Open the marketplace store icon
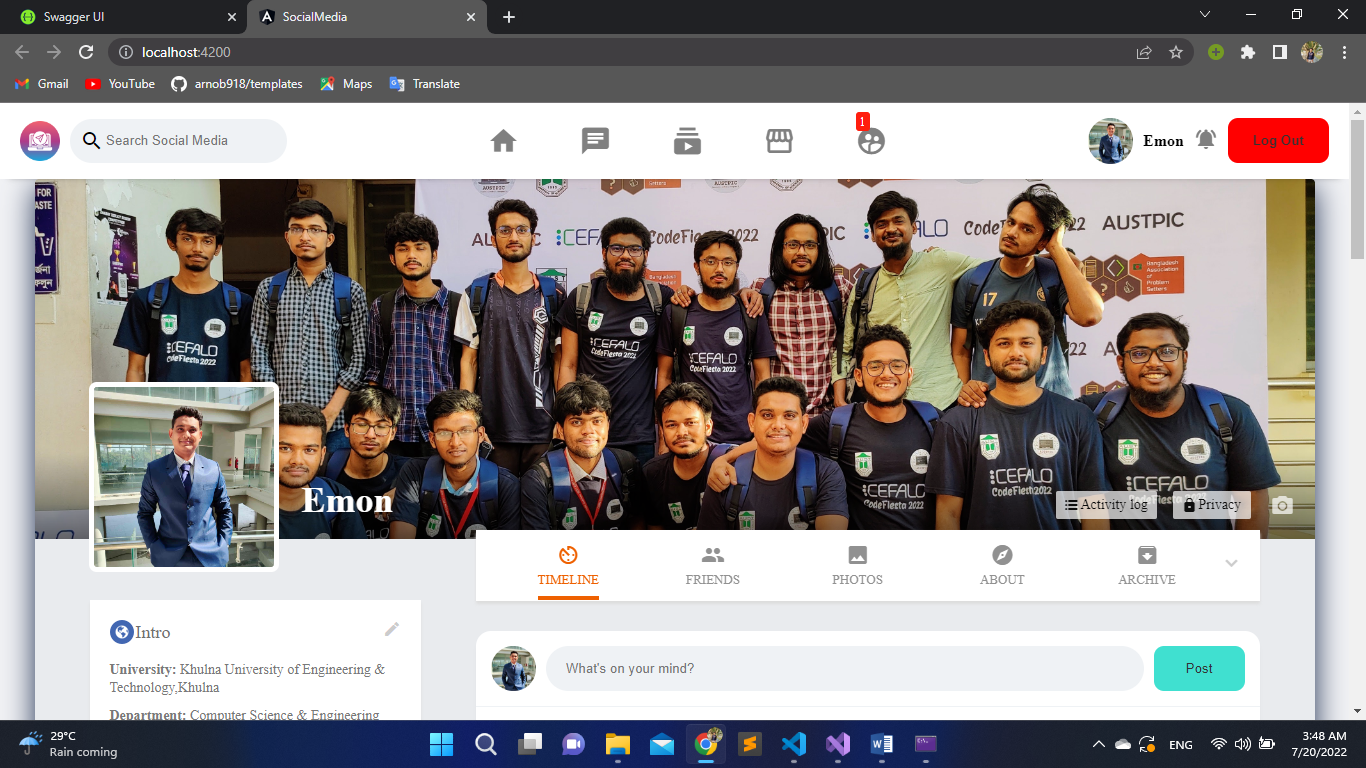The image size is (1366, 768). point(779,141)
